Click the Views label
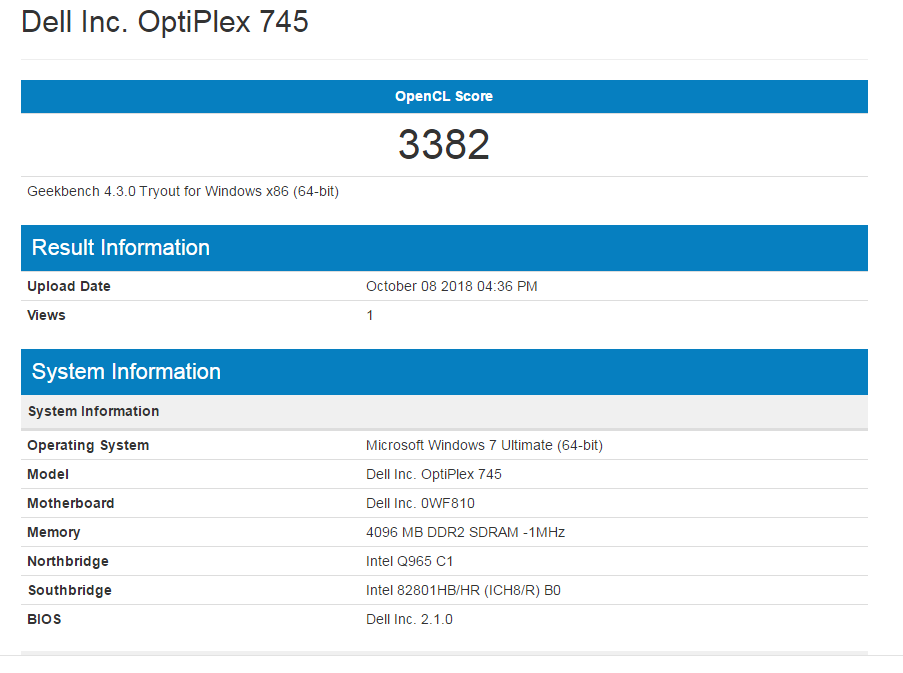 pyautogui.click(x=46, y=315)
